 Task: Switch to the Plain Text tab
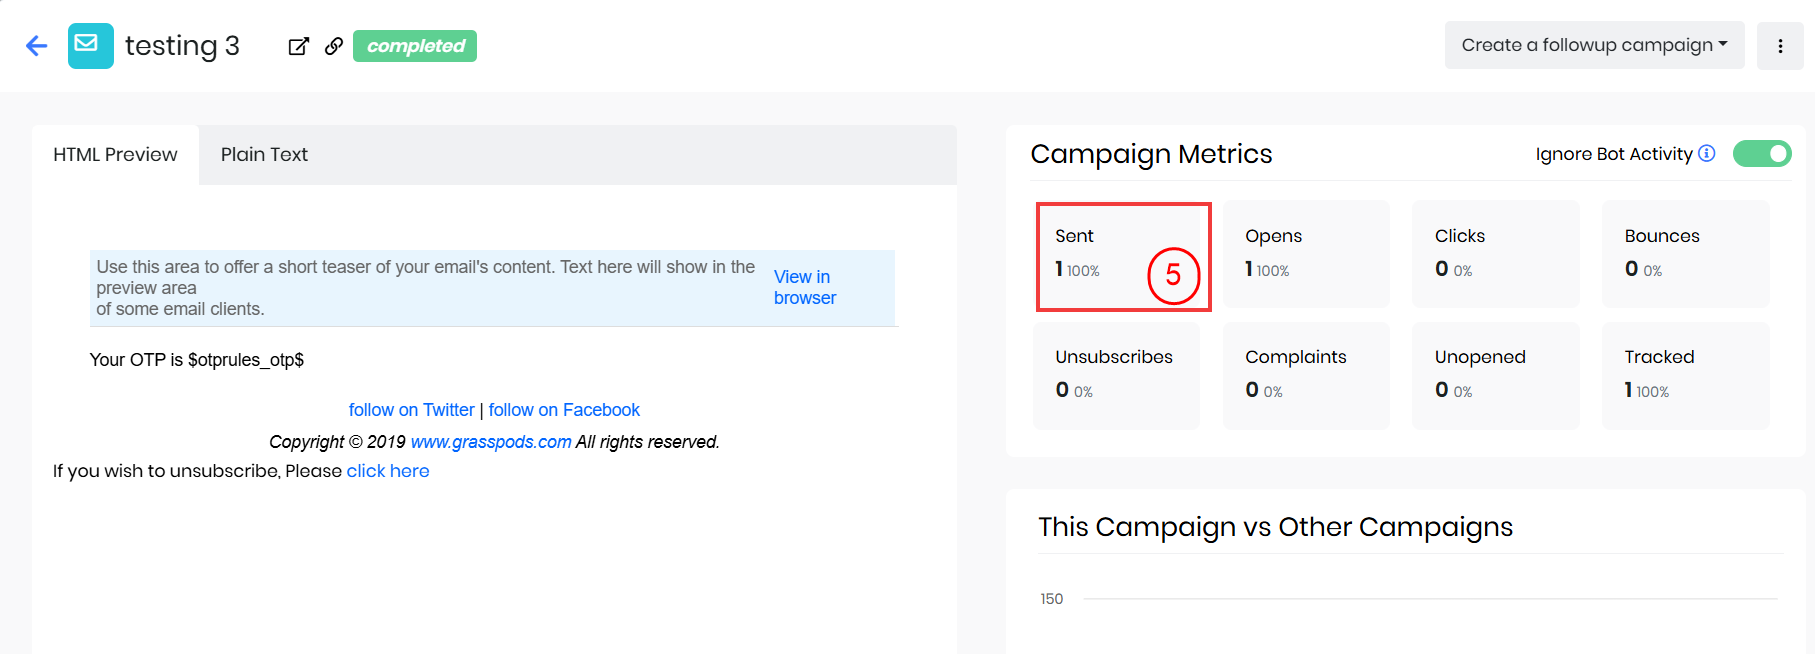264,155
